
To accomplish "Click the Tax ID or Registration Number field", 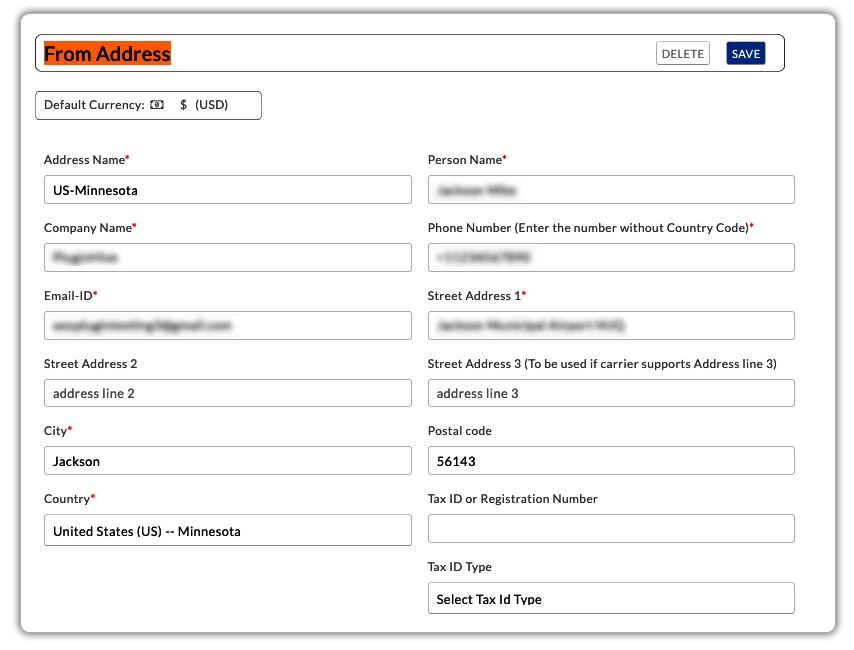I will (x=611, y=528).
